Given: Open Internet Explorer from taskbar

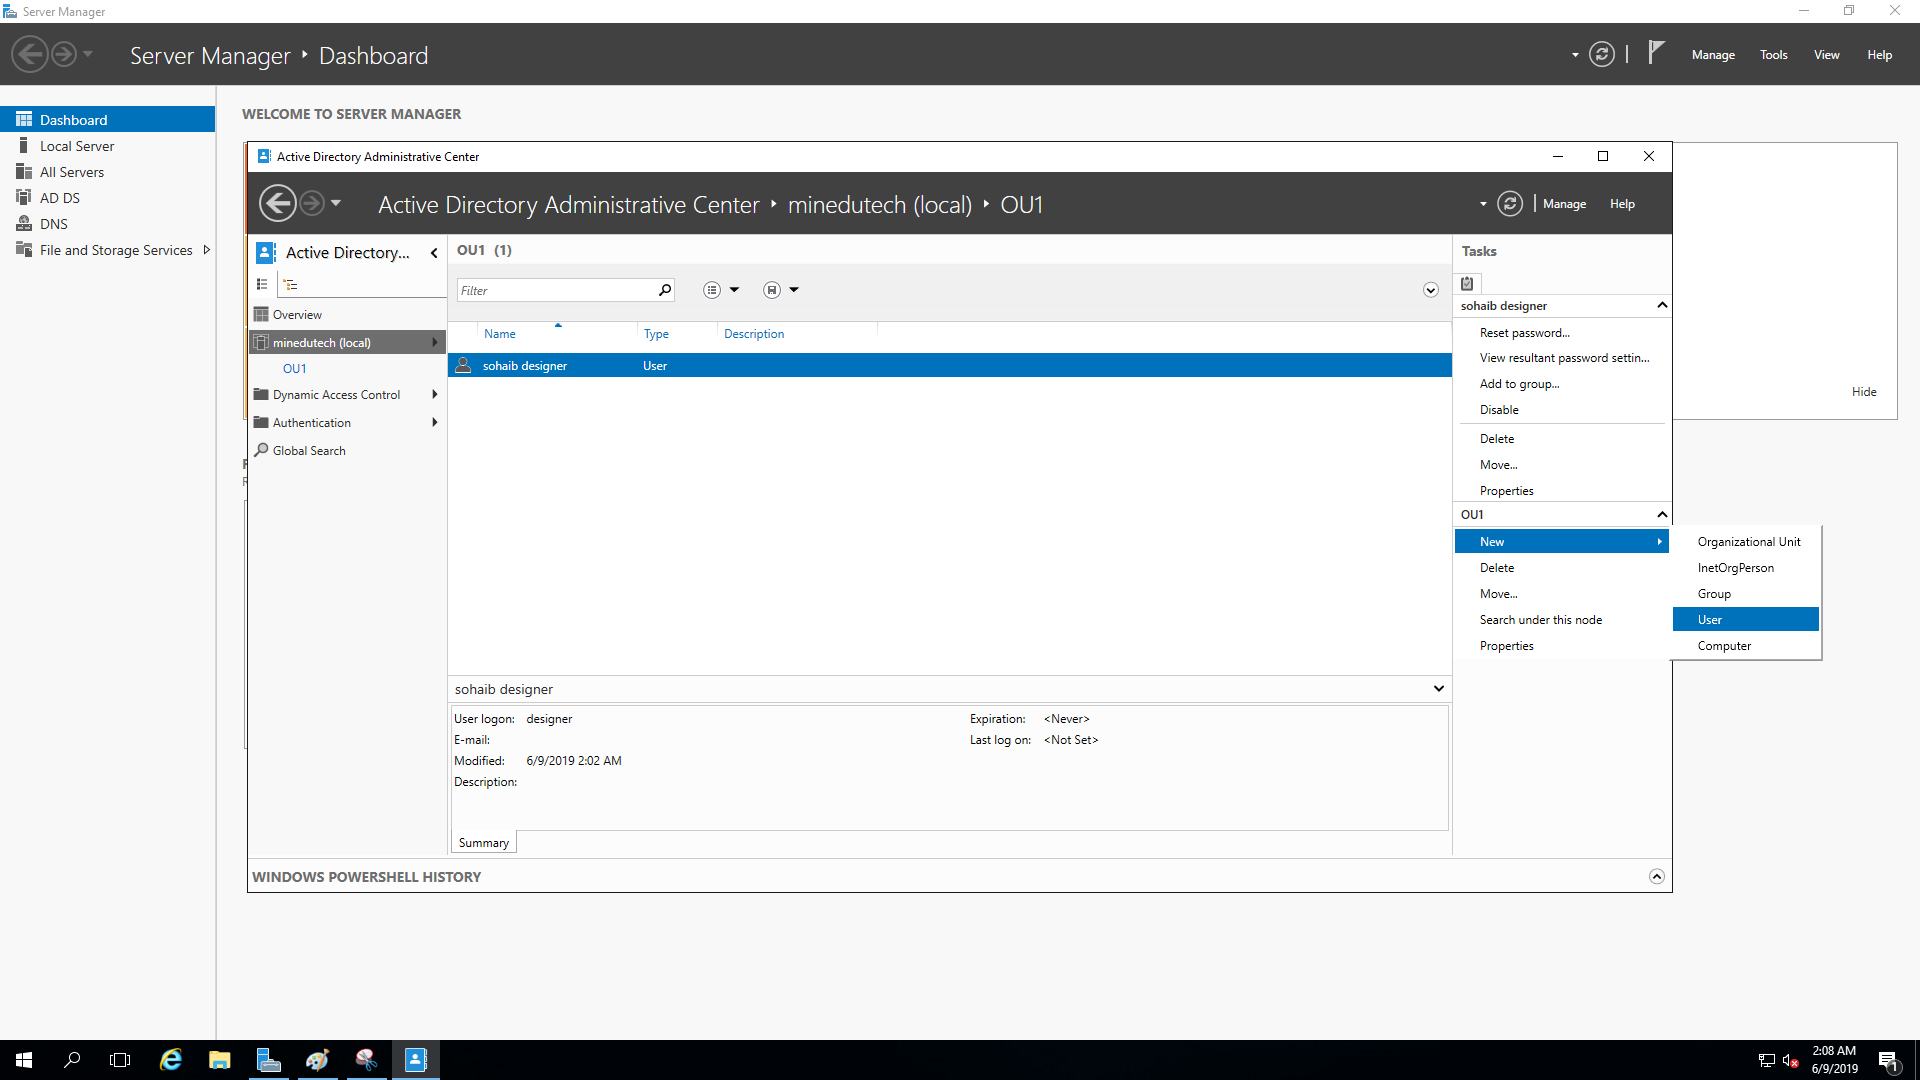Looking at the screenshot, I should [x=171, y=1060].
